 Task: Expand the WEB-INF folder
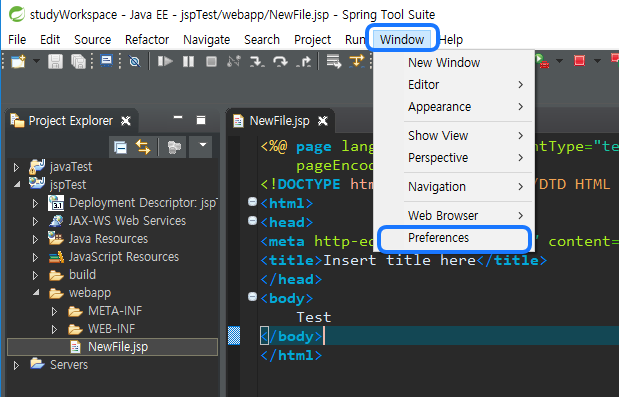click(x=54, y=330)
